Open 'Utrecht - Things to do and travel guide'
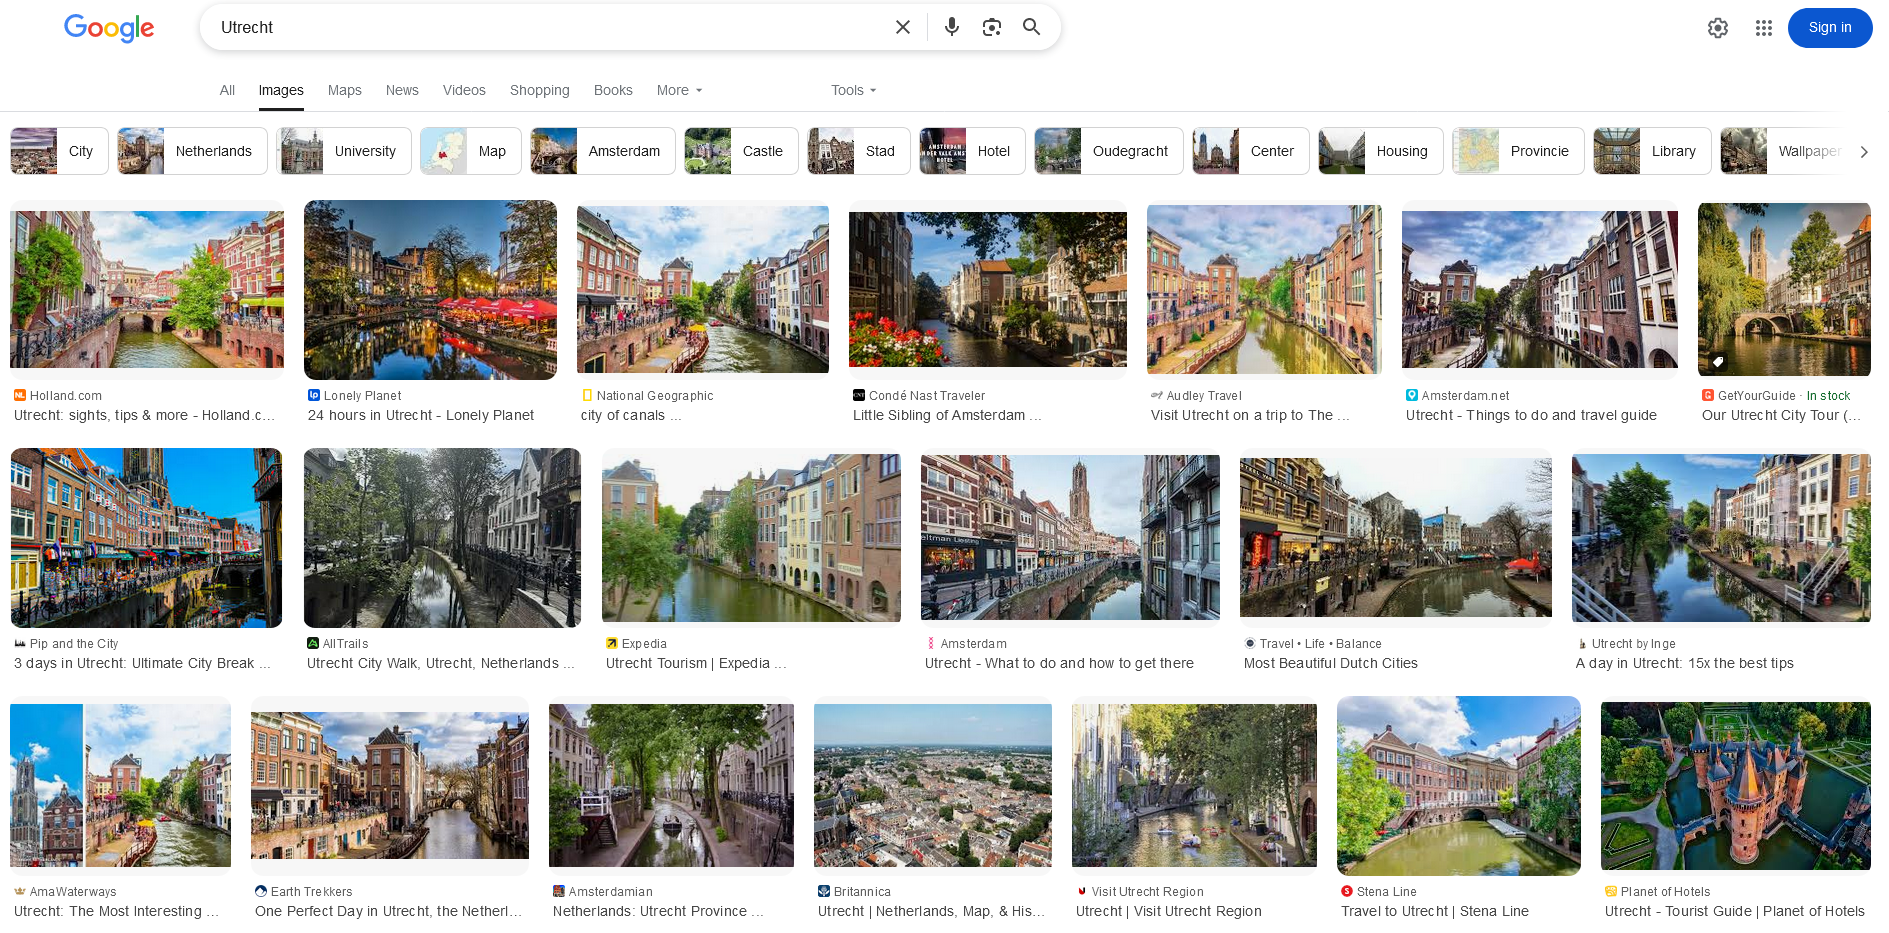This screenshot has width=1889, height=933. (1531, 415)
